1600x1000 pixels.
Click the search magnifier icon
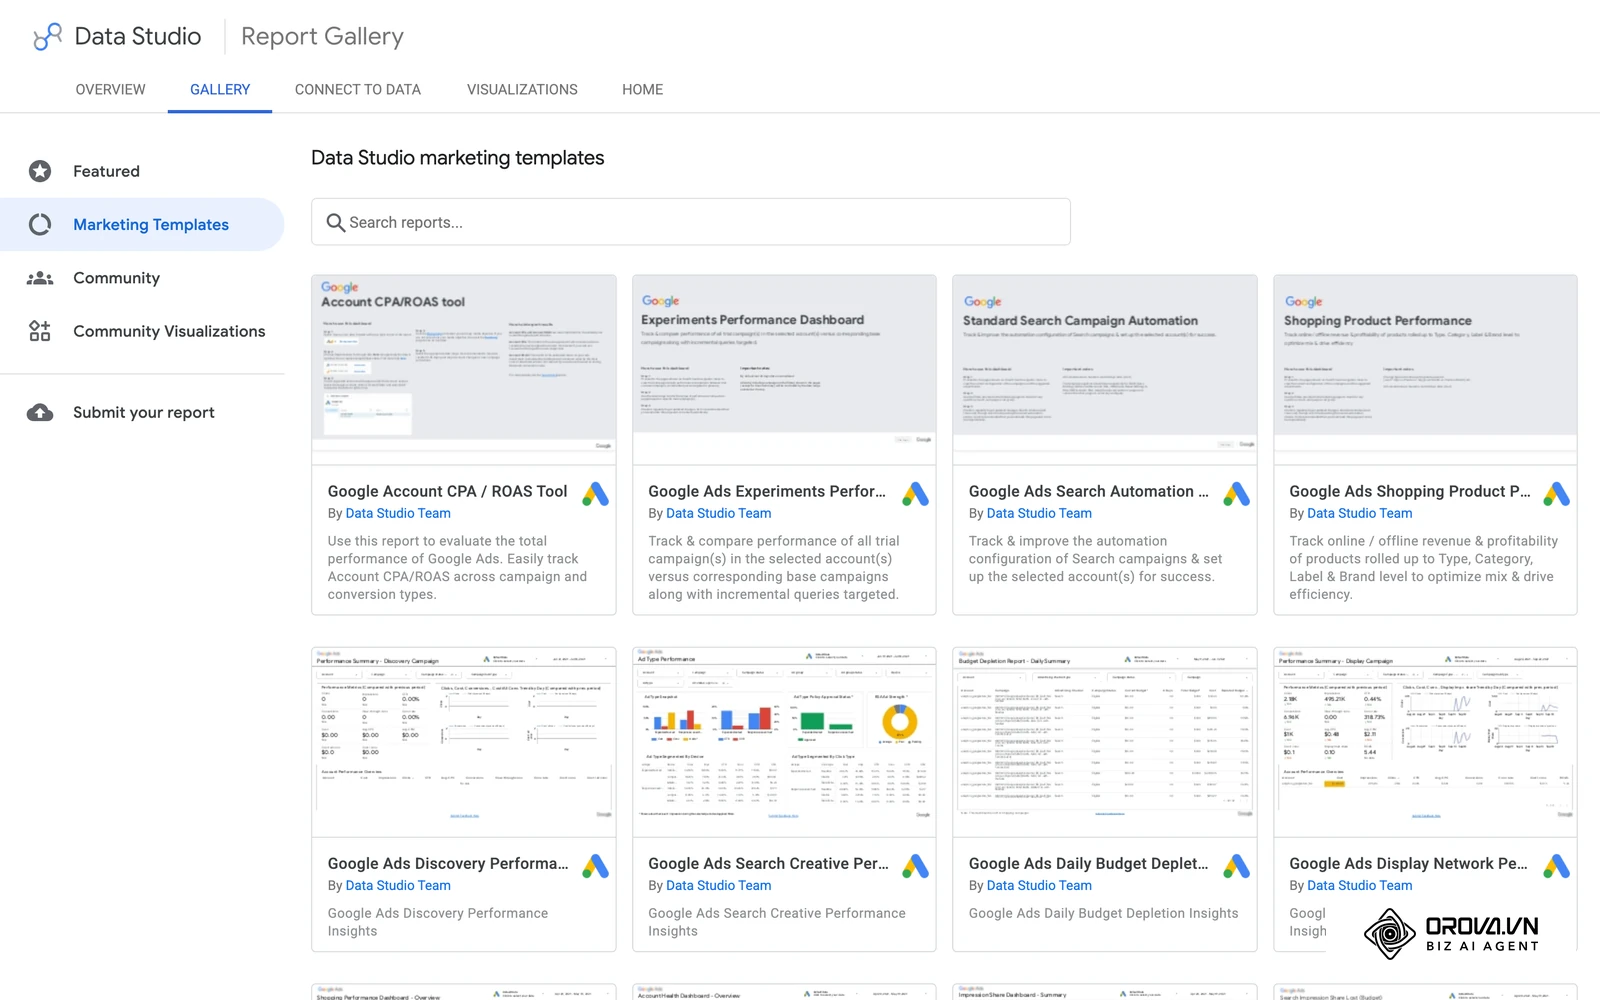336,222
